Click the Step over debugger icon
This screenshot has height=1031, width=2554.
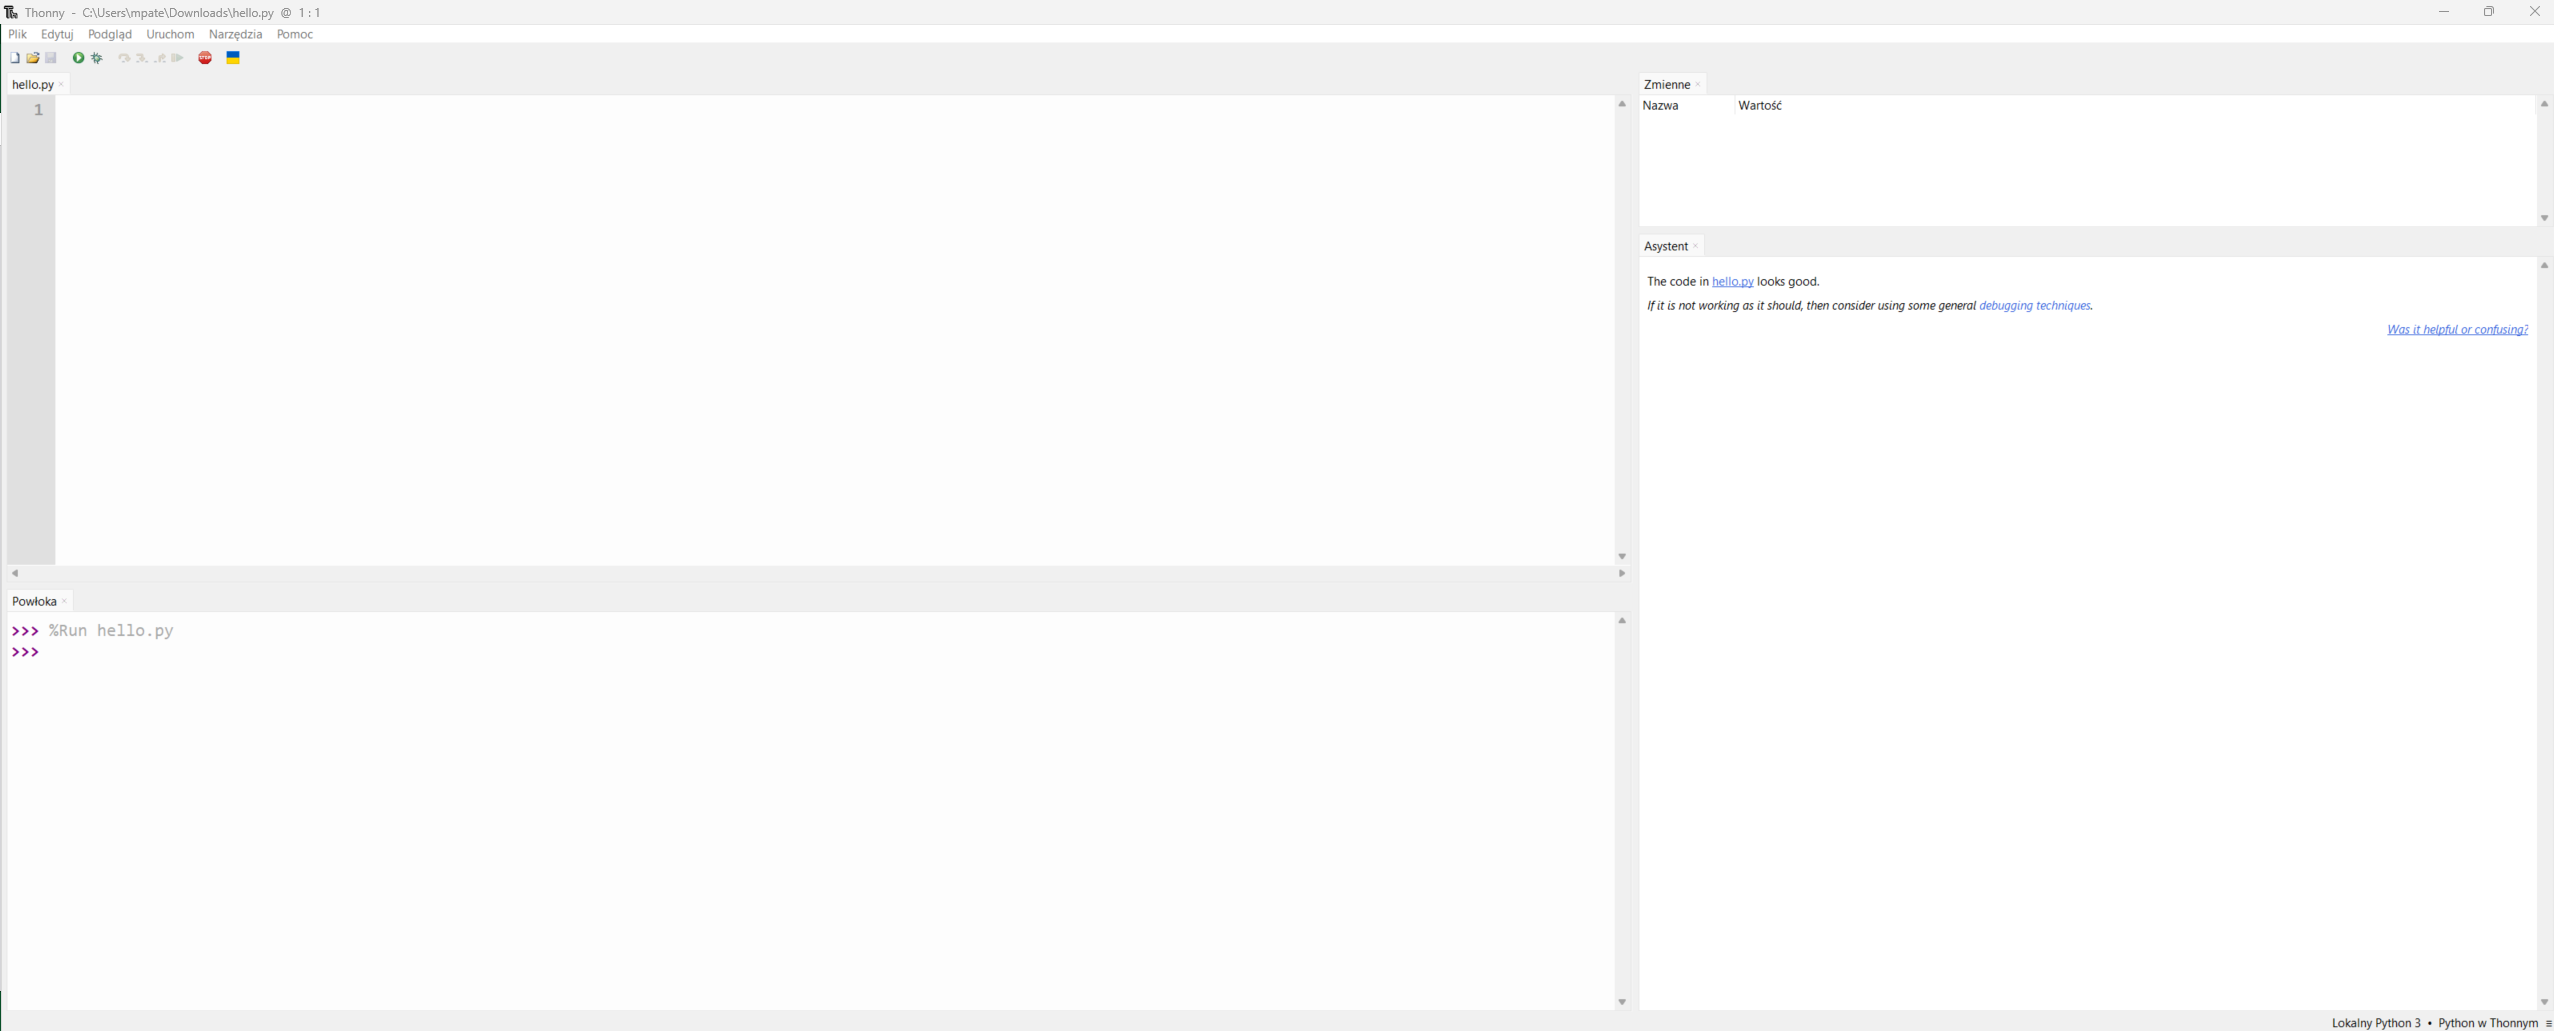click(x=124, y=58)
